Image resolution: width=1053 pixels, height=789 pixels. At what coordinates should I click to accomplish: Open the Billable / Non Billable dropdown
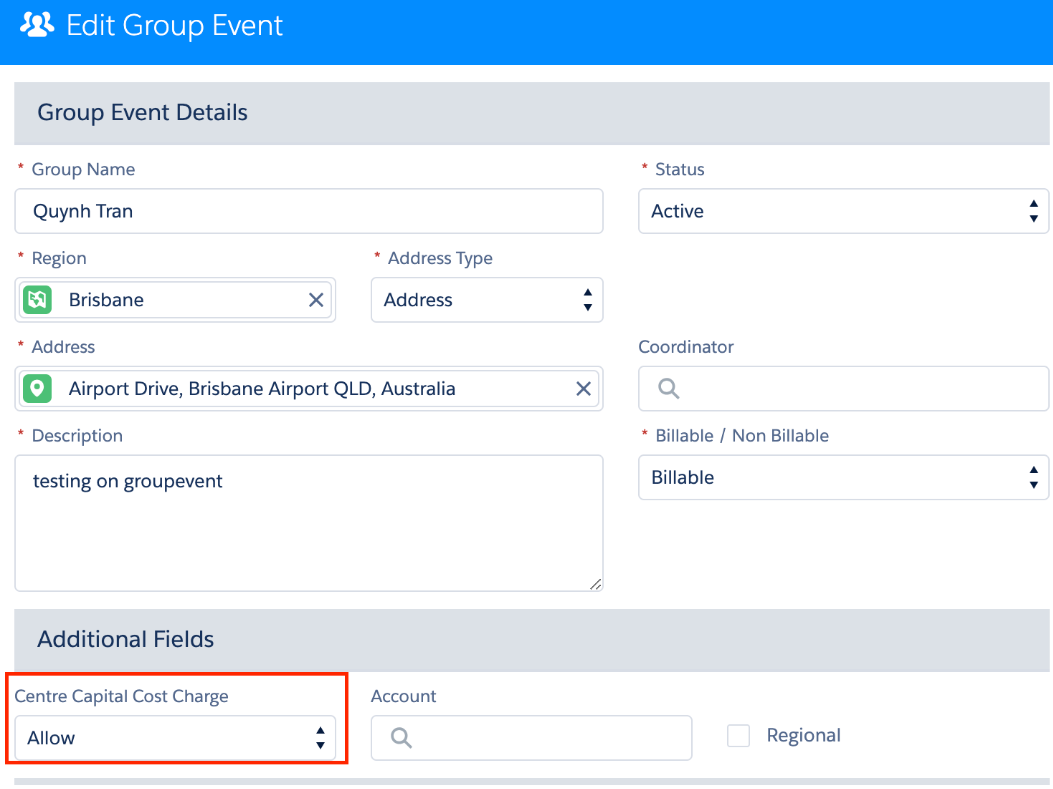pyautogui.click(x=842, y=478)
